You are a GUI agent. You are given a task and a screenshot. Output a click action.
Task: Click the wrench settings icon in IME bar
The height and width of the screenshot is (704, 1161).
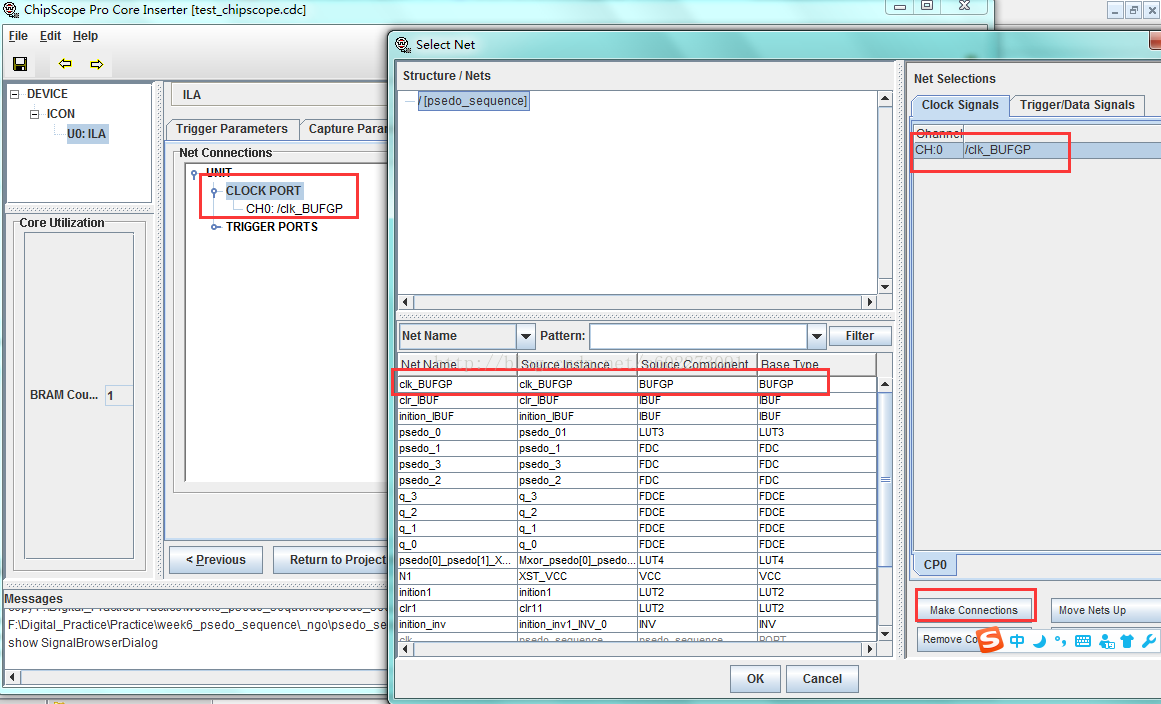(x=1149, y=641)
